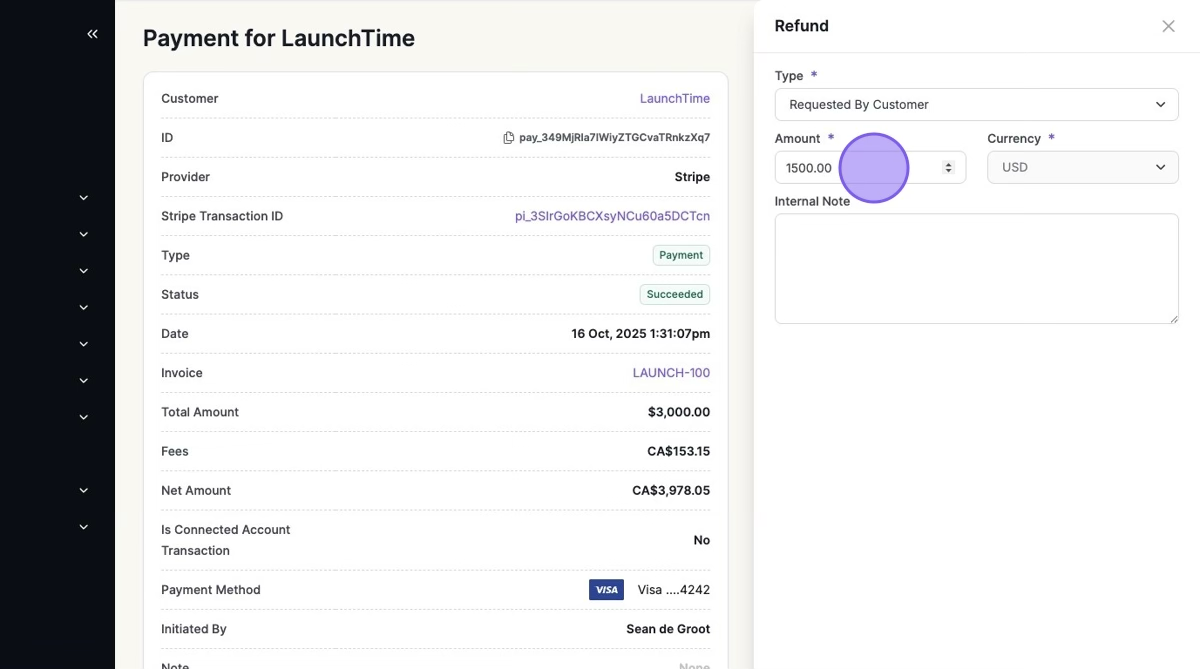Screen dimensions: 1200x669
Task: Focus the Amount field with 1500.00
Action: click(870, 167)
